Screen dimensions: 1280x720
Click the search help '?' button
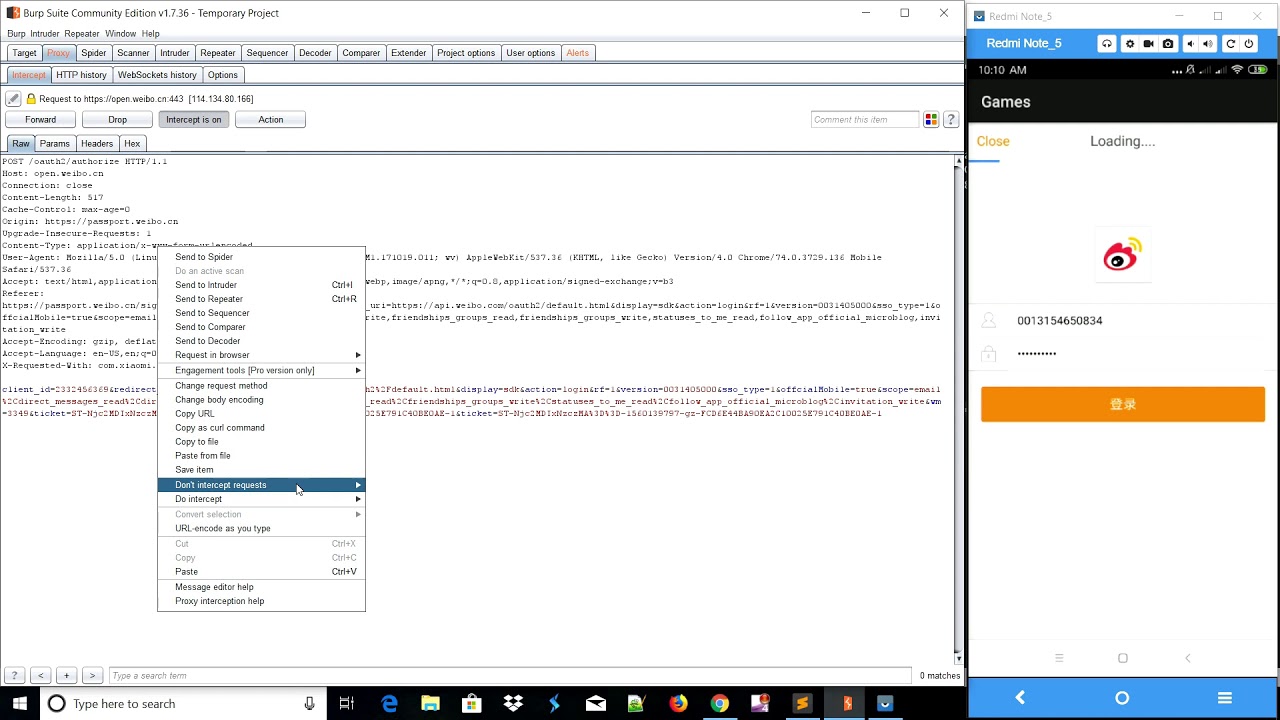pos(15,675)
